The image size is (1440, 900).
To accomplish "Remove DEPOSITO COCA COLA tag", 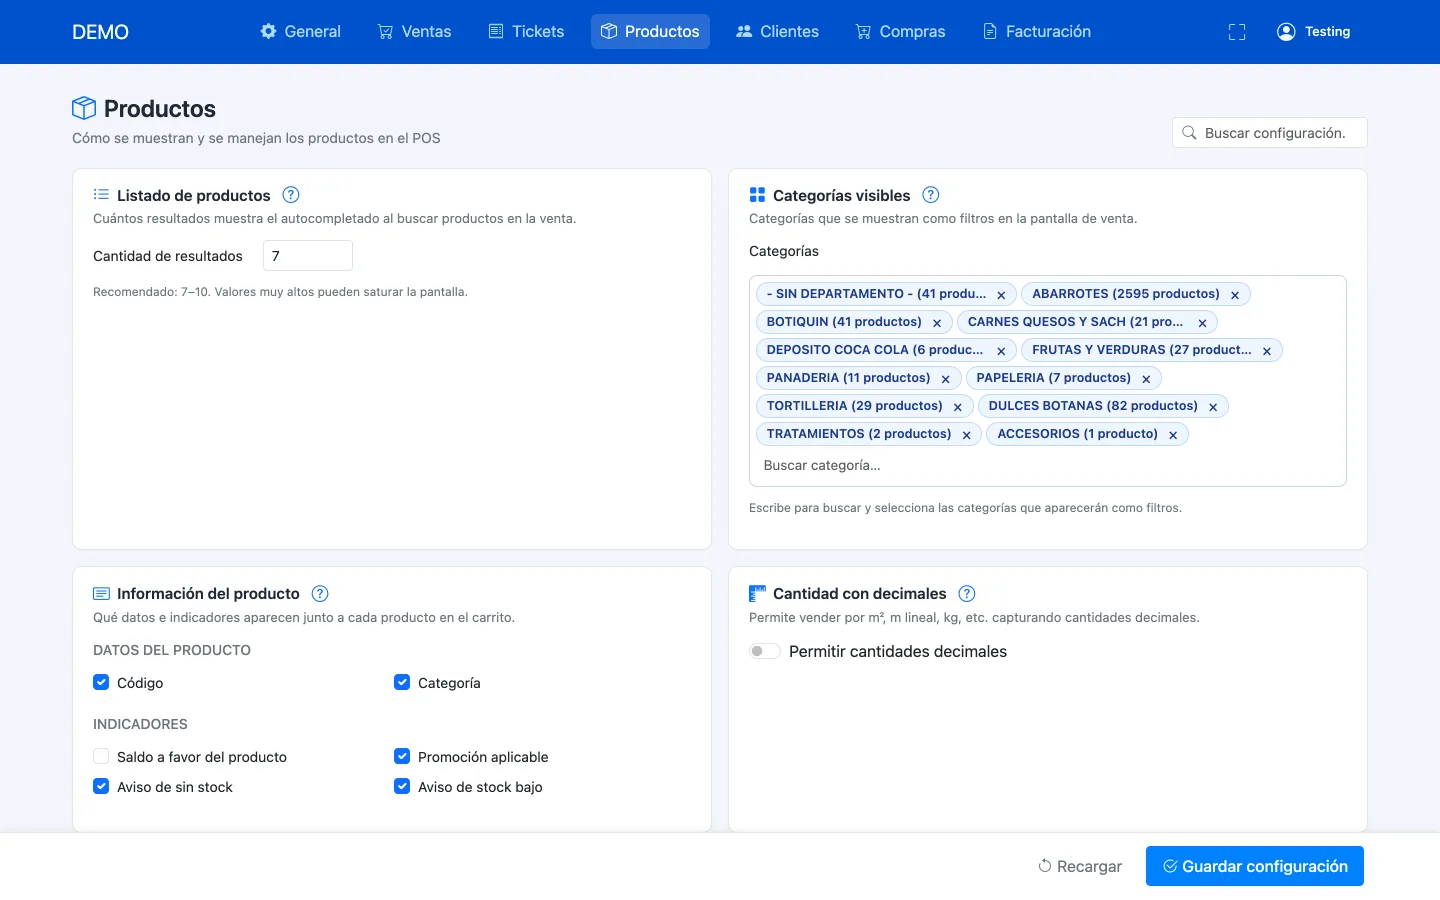I will point(1001,351).
